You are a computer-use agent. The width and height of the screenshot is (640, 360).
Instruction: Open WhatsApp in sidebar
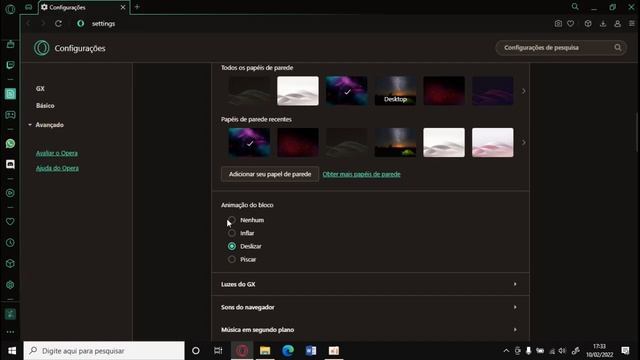[10, 144]
